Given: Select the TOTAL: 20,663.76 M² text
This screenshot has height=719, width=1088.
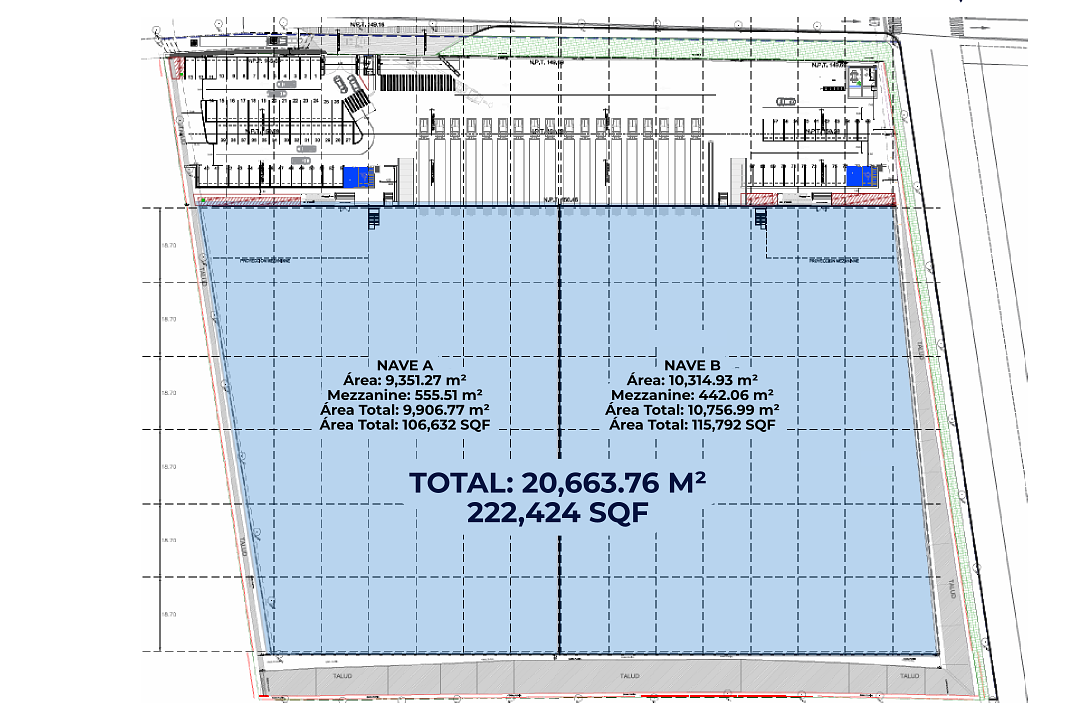Looking at the screenshot, I should tap(557, 482).
